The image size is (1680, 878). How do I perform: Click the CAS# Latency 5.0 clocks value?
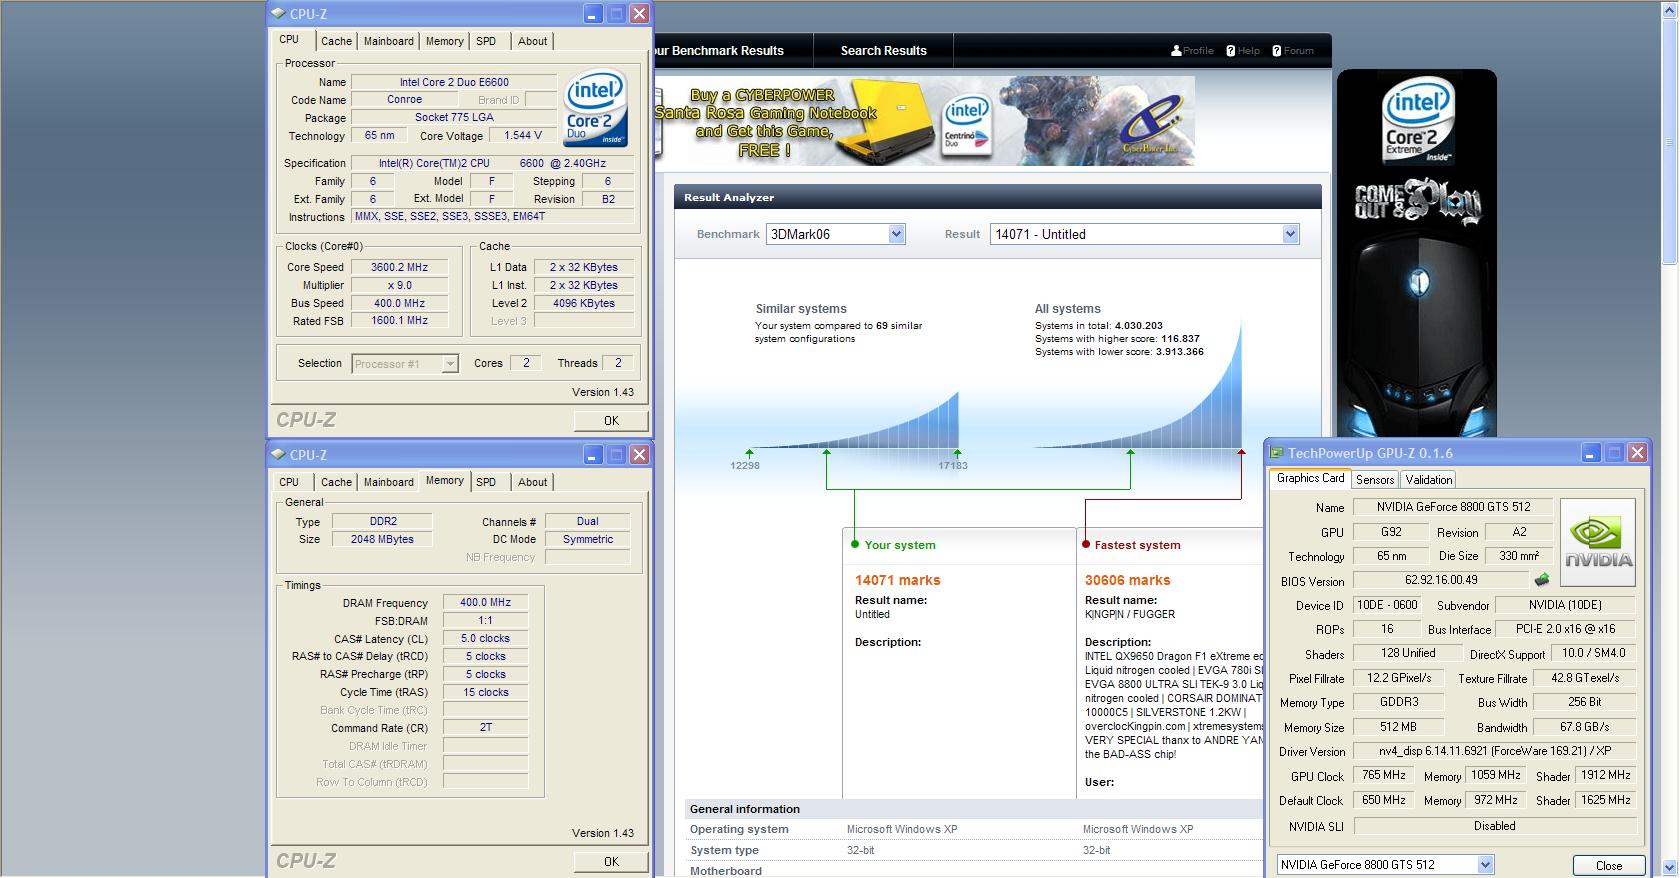485,639
